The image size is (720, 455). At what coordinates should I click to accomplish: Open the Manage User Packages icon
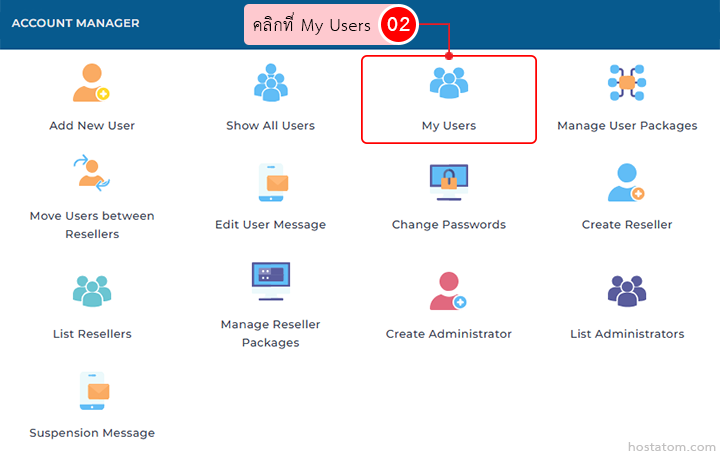tap(627, 83)
